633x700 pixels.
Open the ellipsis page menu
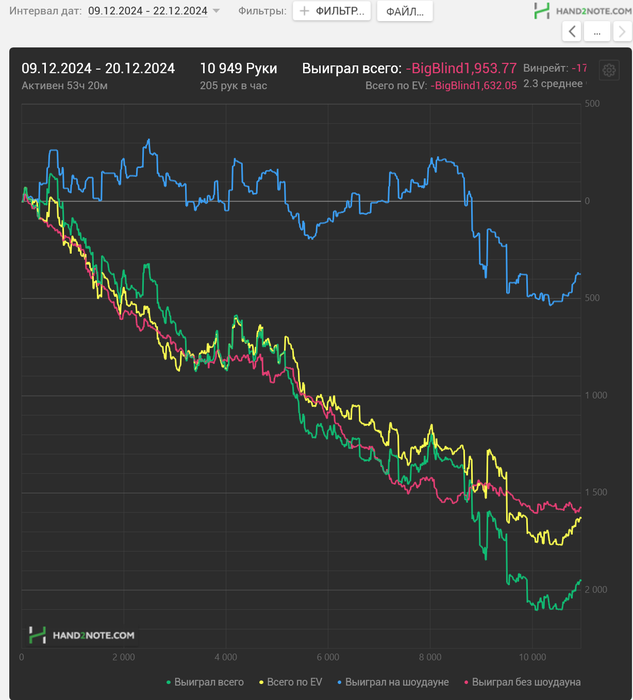[x=596, y=32]
